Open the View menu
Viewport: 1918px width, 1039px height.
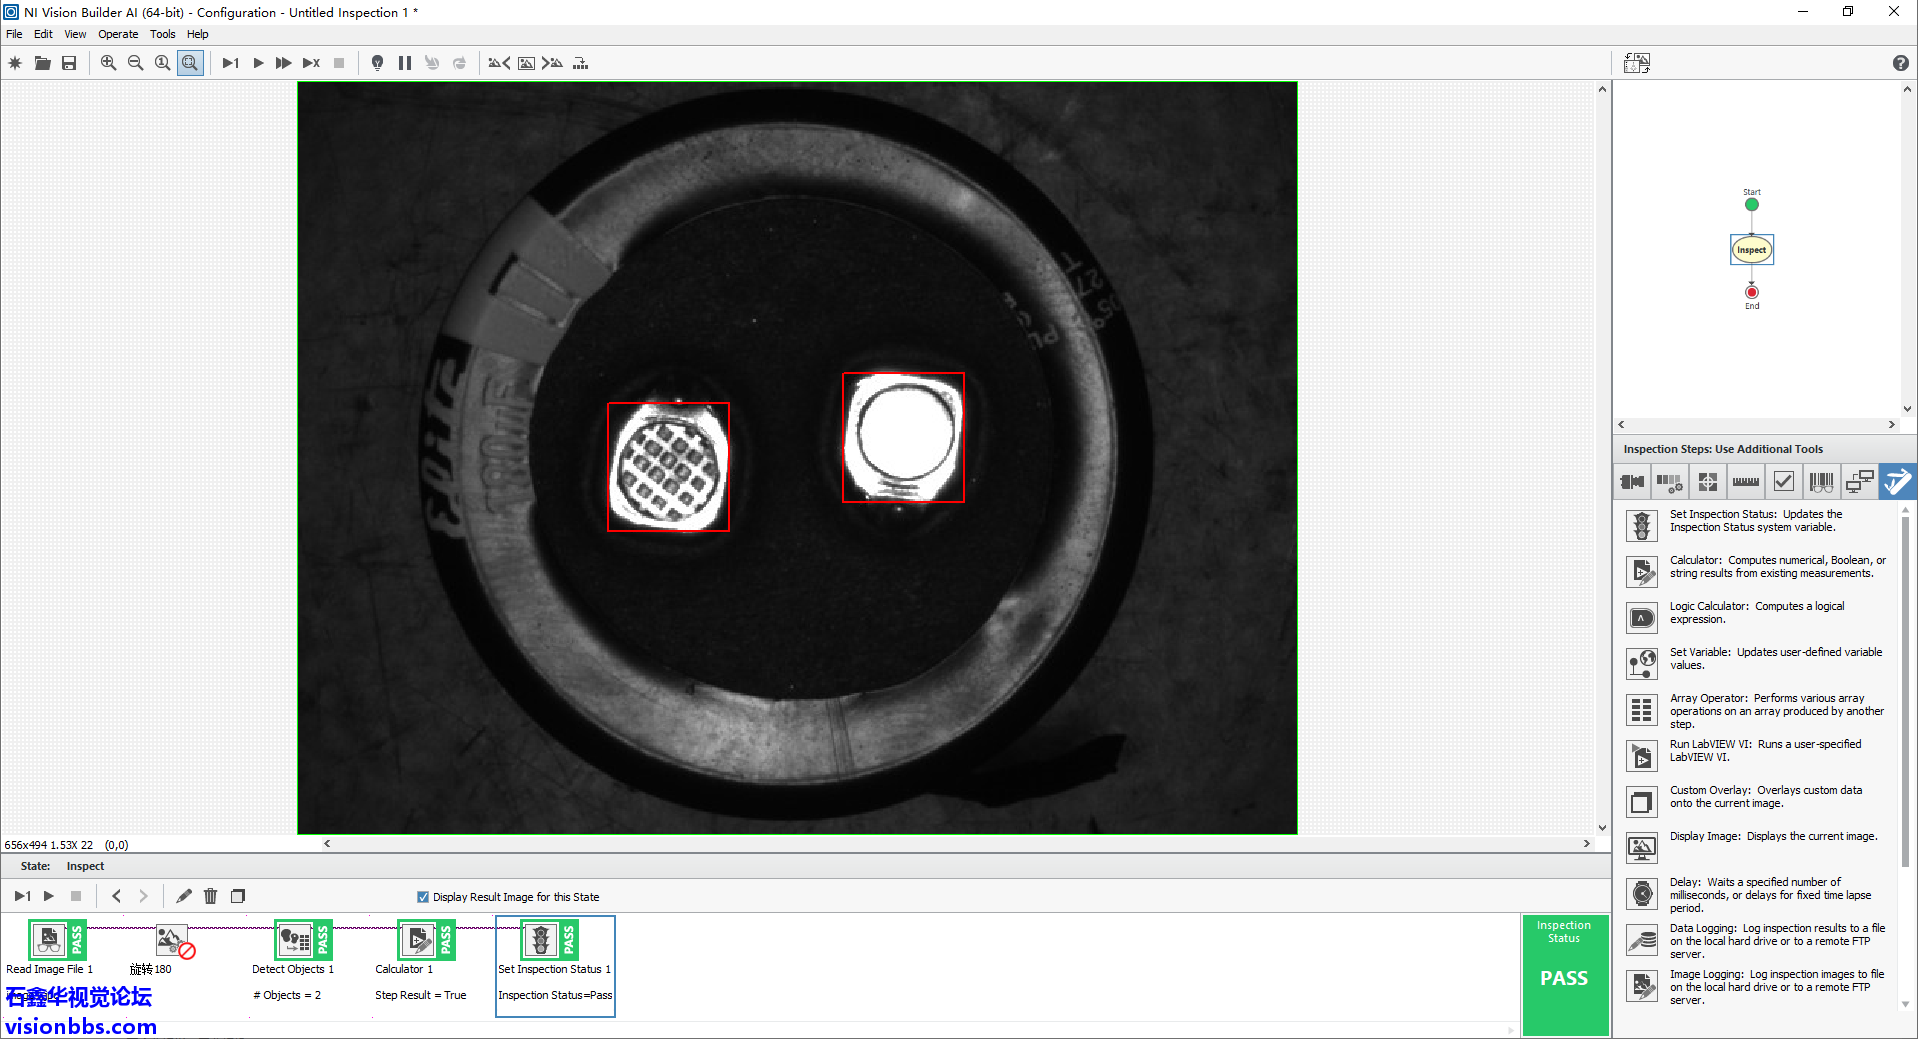point(75,34)
